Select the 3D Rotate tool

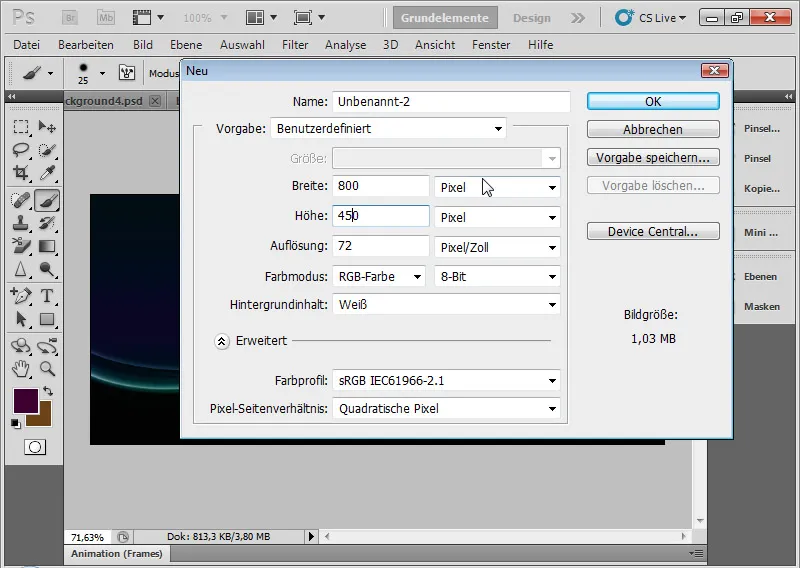(20, 346)
